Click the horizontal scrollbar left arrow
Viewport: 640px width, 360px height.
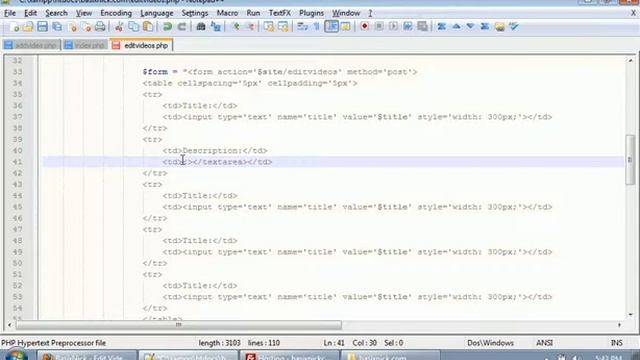[10, 325]
